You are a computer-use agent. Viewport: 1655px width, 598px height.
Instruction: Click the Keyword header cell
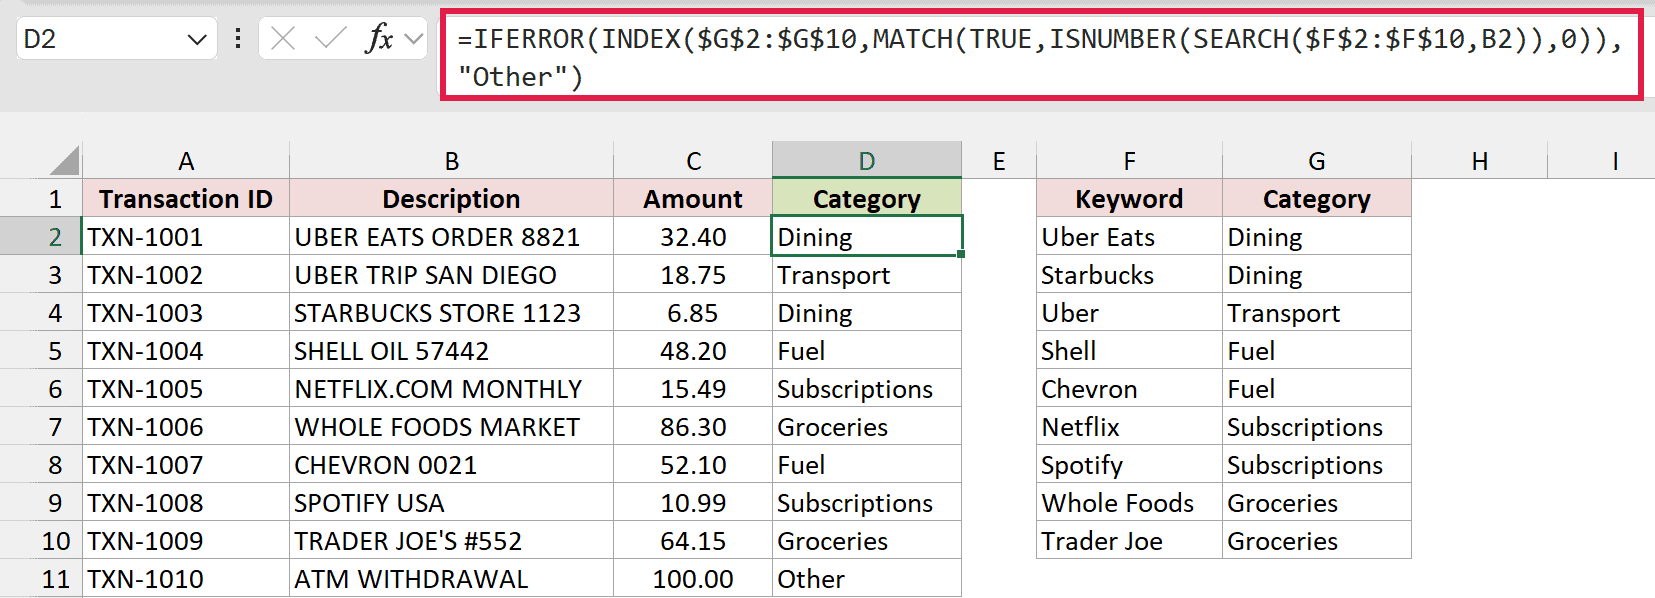(x=1129, y=199)
